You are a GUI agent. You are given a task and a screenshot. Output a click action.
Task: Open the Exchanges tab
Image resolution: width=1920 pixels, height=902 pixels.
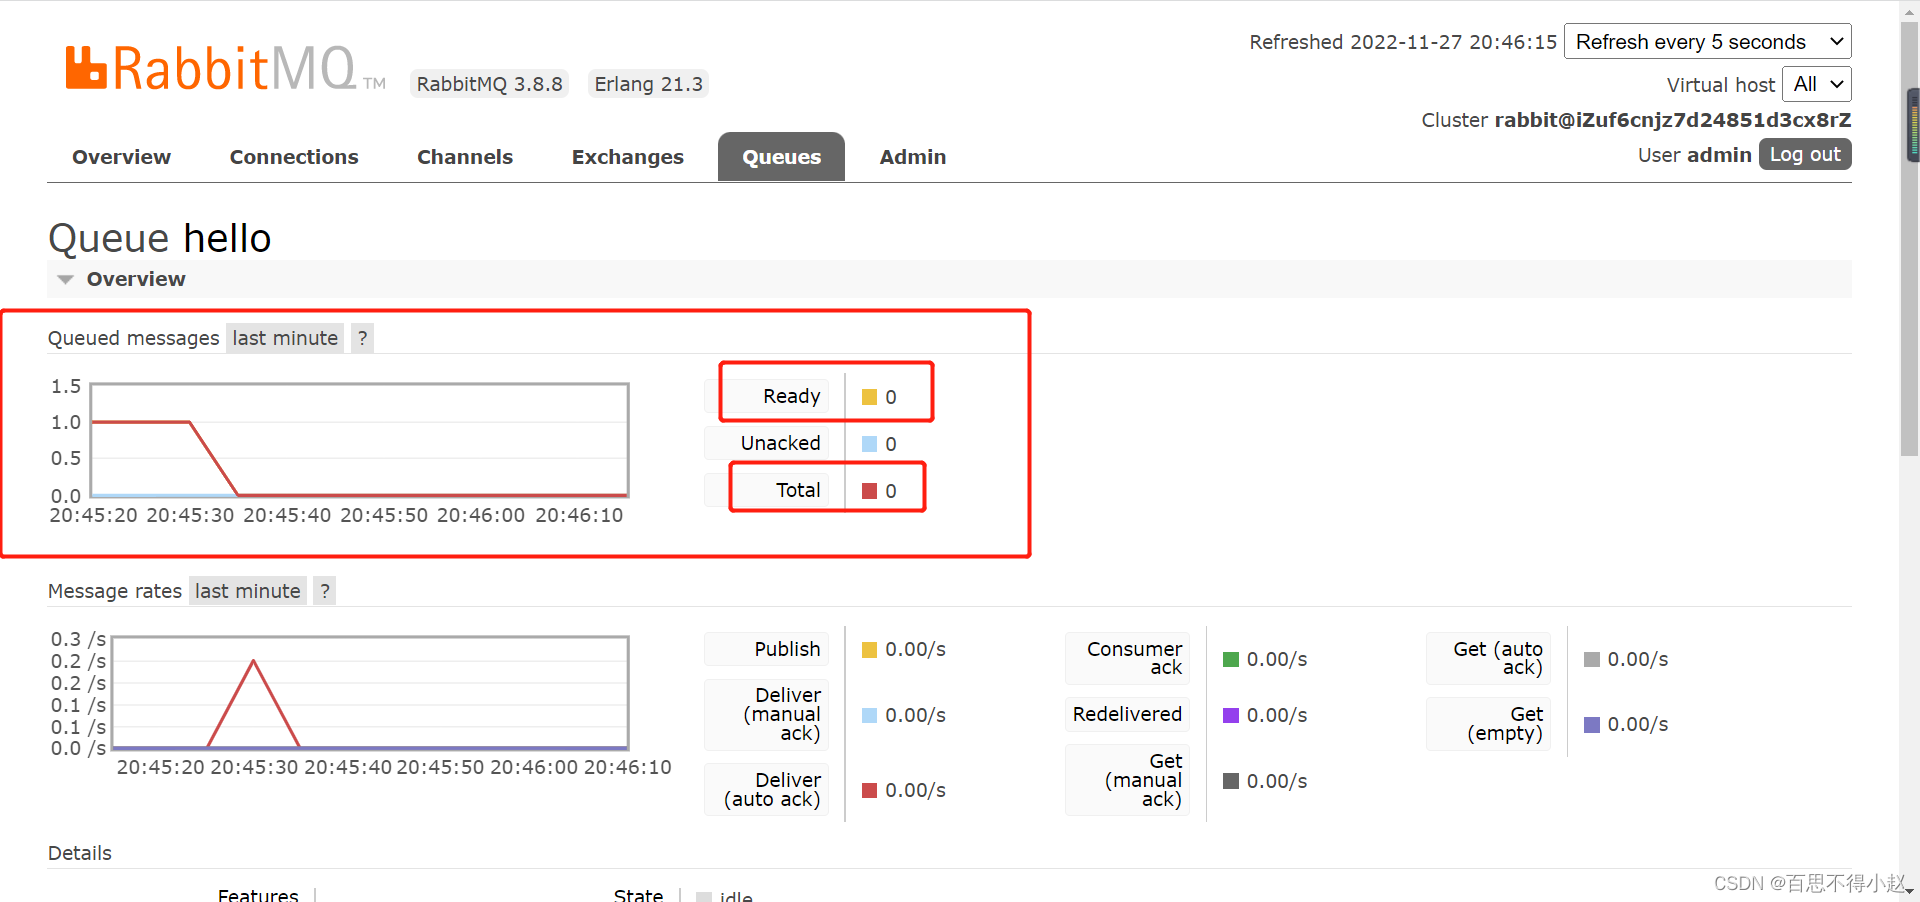[x=628, y=157]
